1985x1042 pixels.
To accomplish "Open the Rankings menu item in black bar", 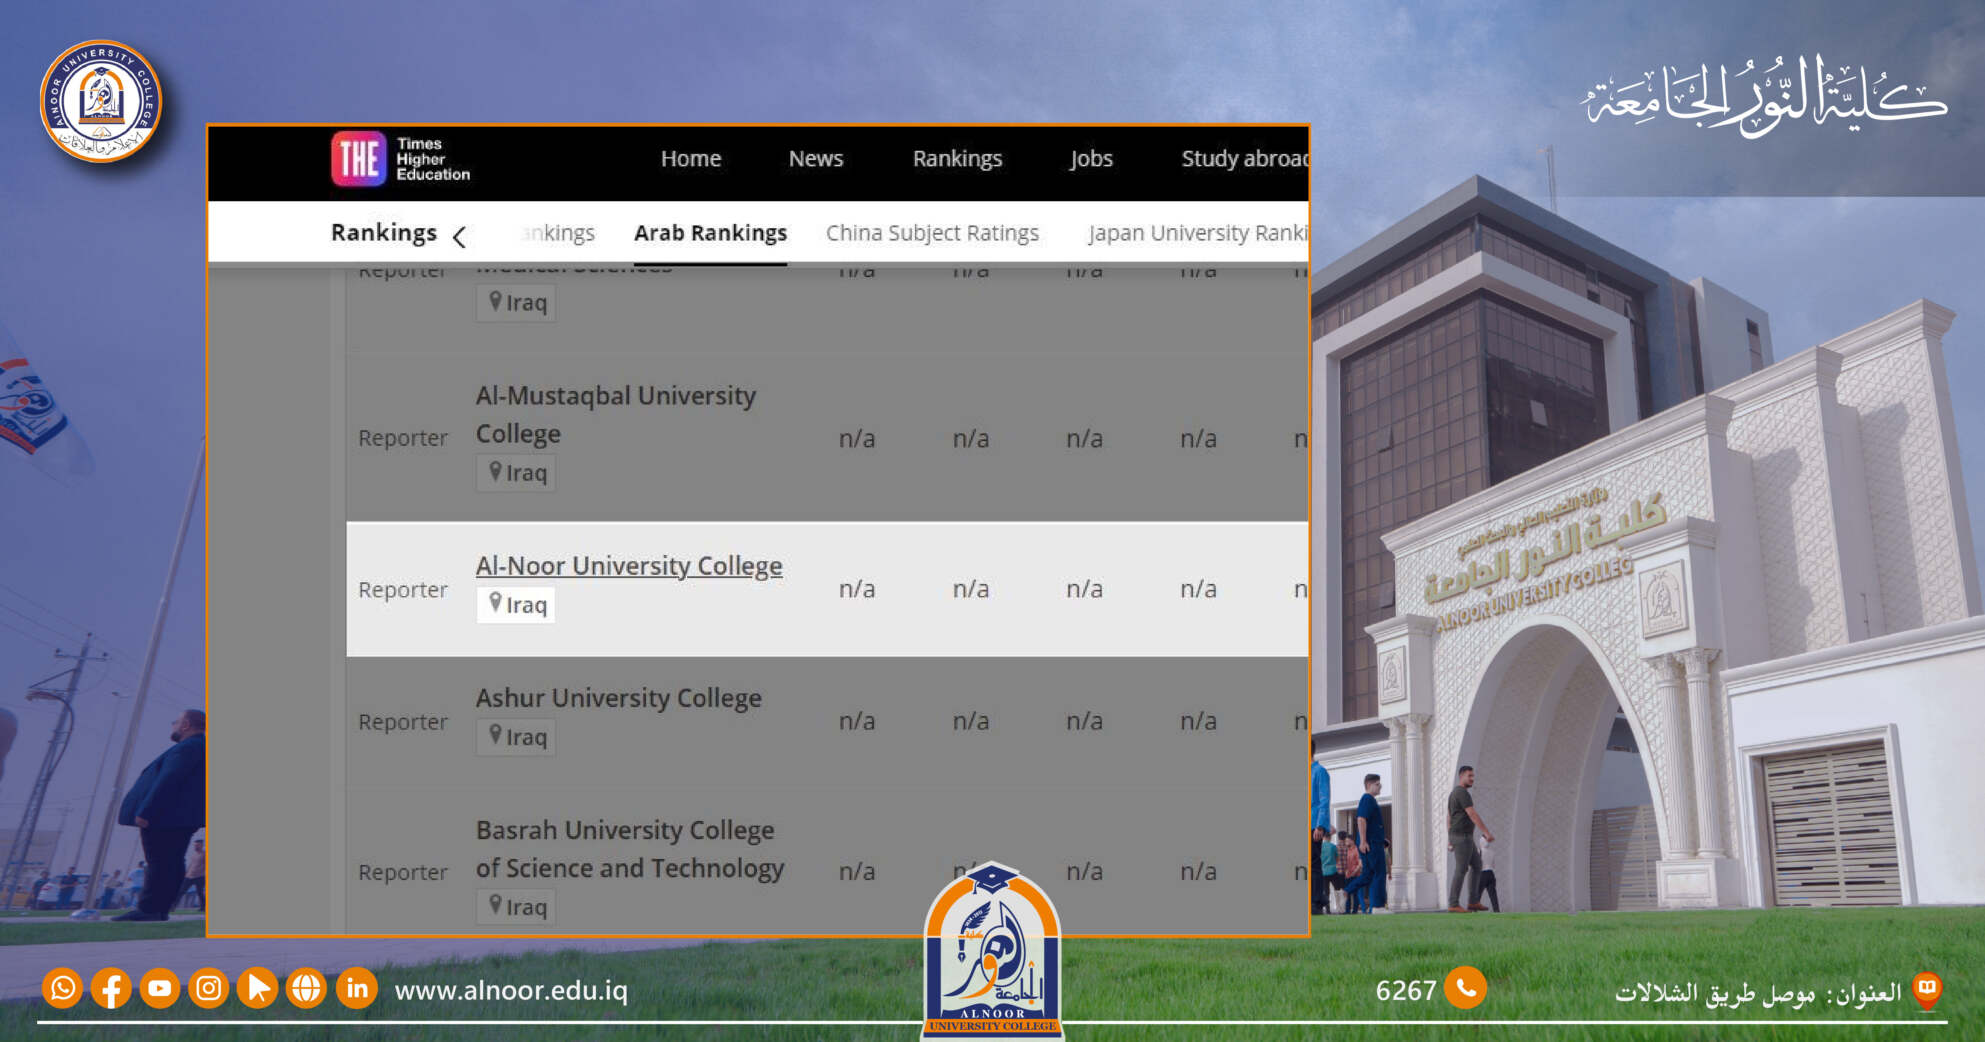I will pyautogui.click(x=957, y=159).
